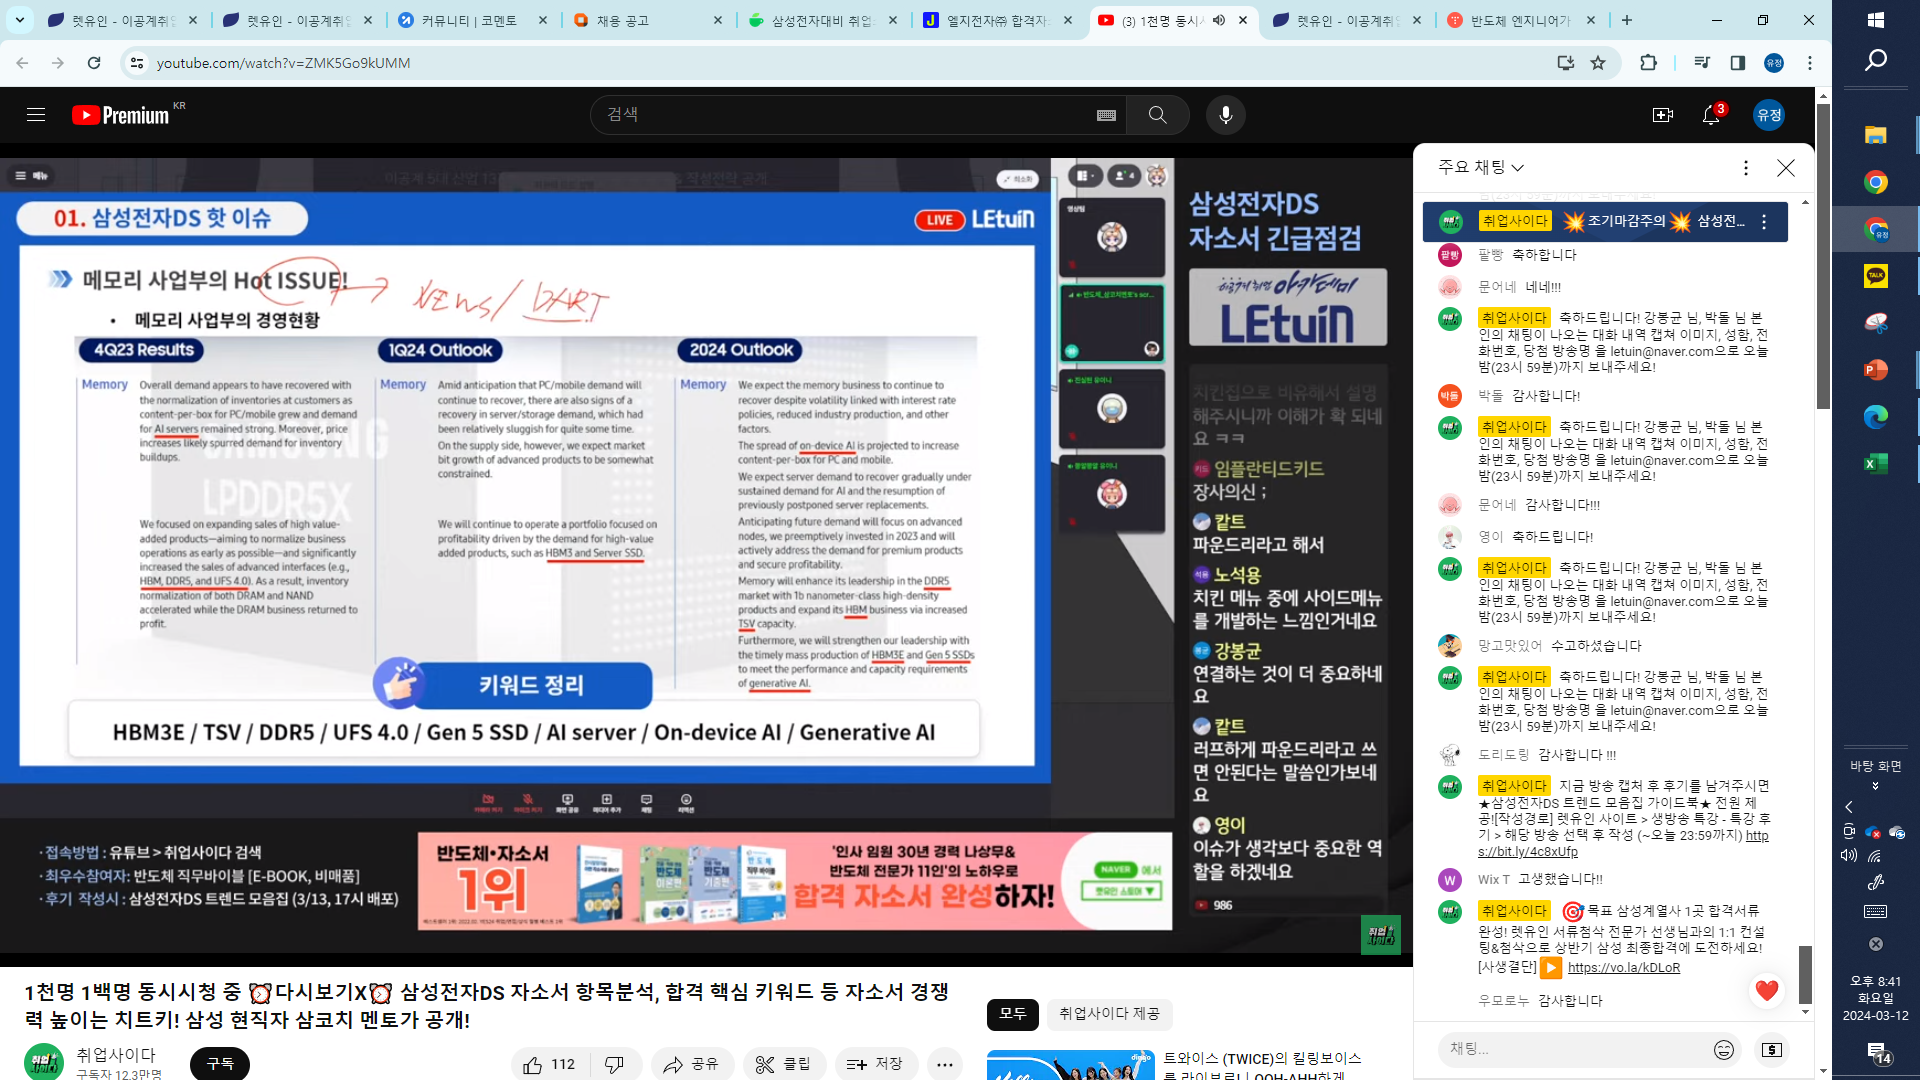This screenshot has height=1080, width=1920.
Task: Click the search magnifier button
Action: pyautogui.click(x=1157, y=115)
